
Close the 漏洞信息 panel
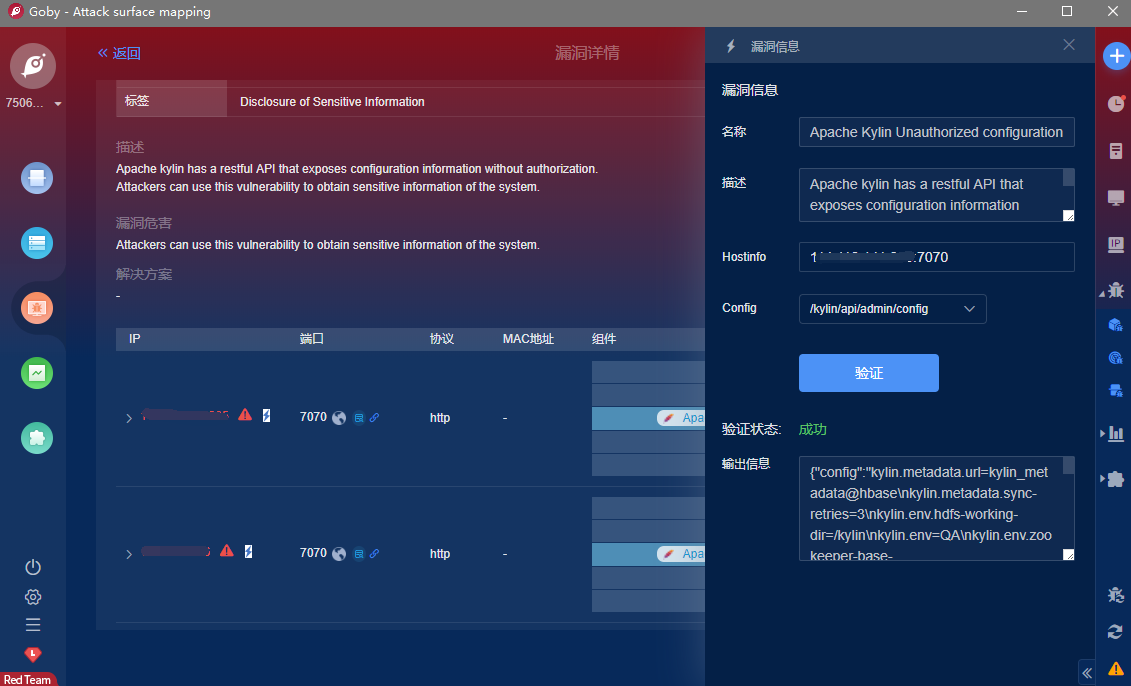(x=1069, y=45)
